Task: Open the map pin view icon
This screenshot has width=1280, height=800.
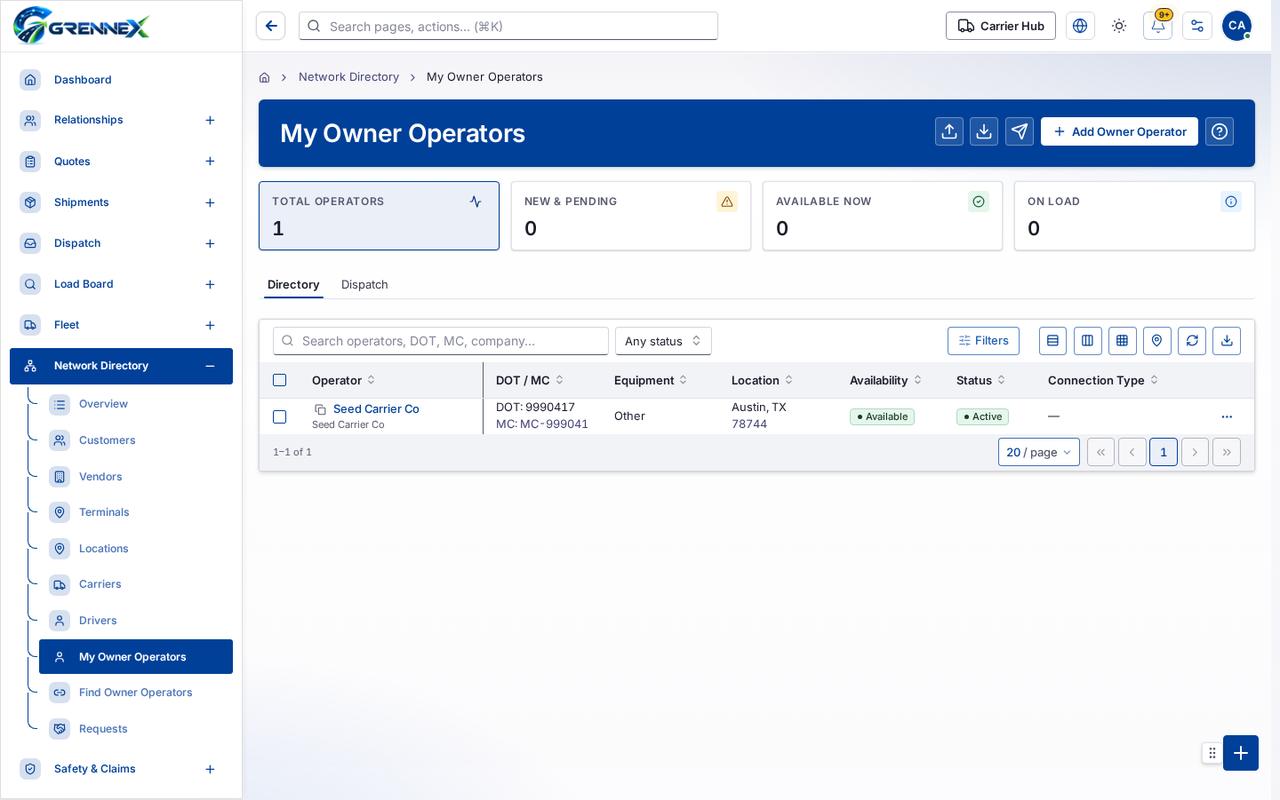Action: coord(1157,341)
